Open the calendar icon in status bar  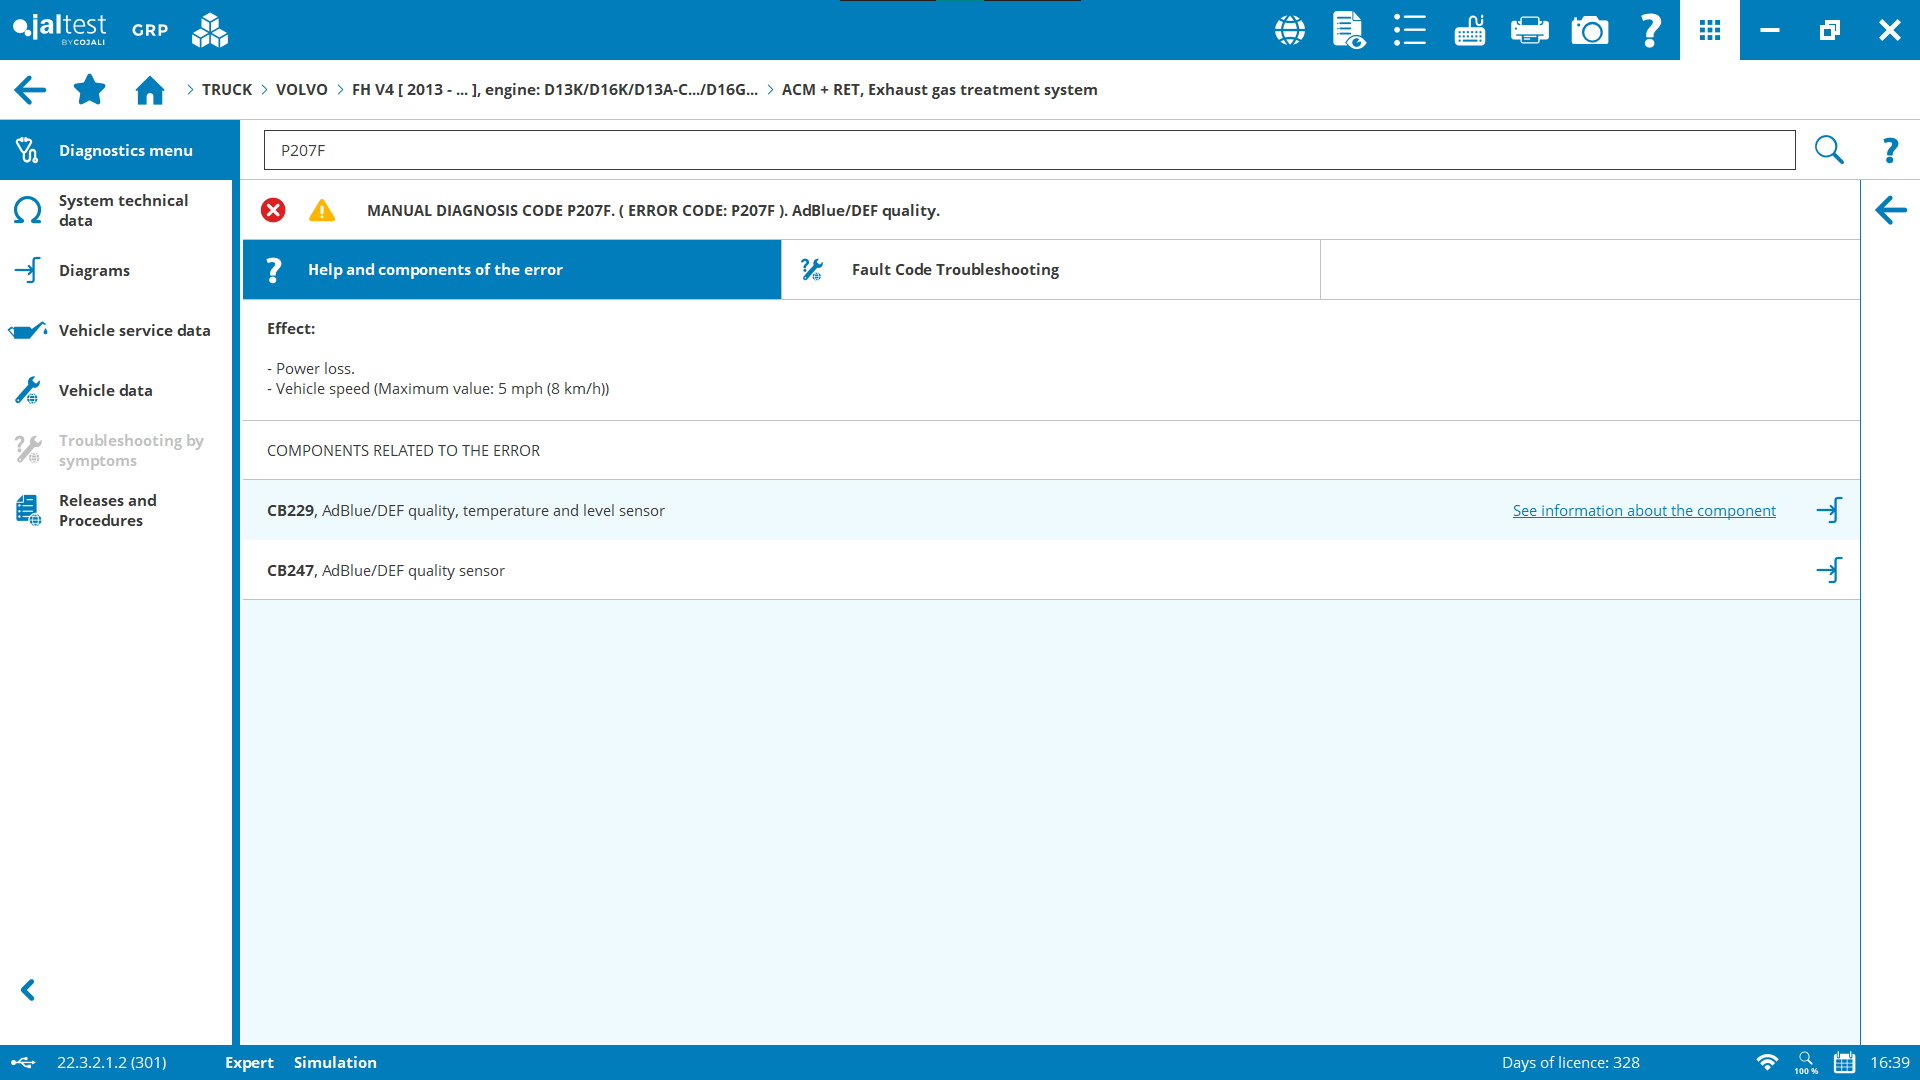(1844, 1062)
